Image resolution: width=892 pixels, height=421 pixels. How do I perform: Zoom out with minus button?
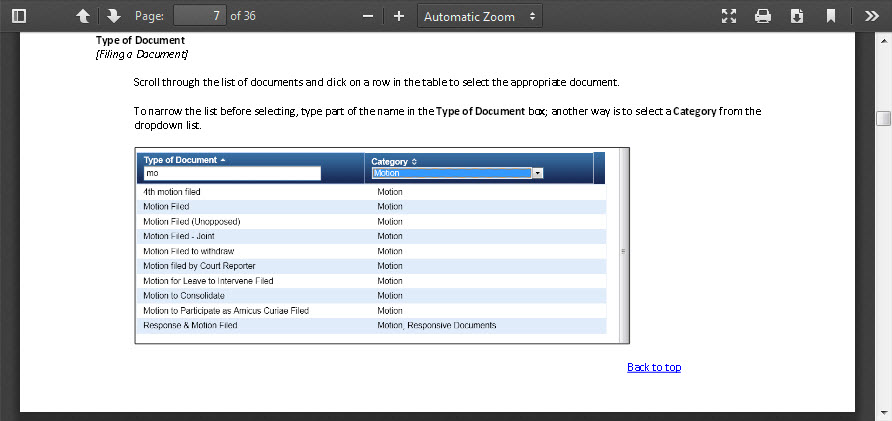tap(368, 16)
